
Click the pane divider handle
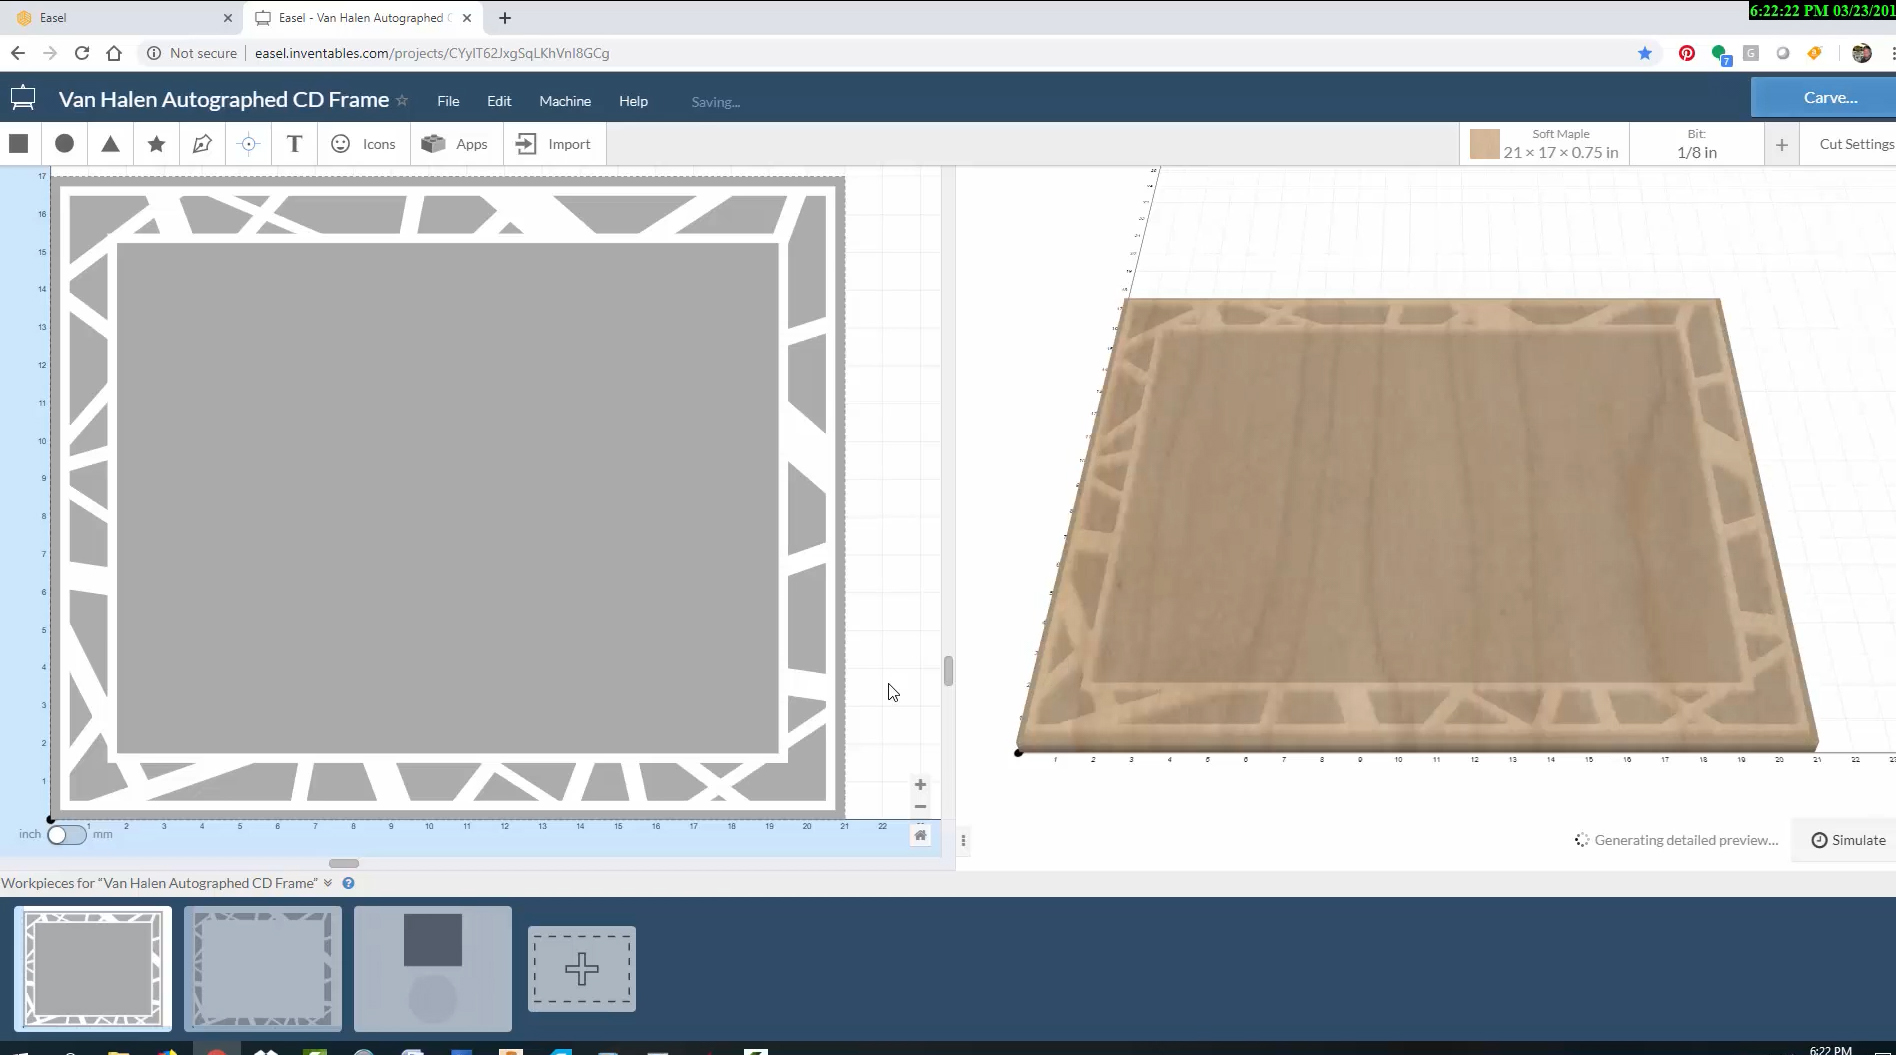click(x=948, y=671)
